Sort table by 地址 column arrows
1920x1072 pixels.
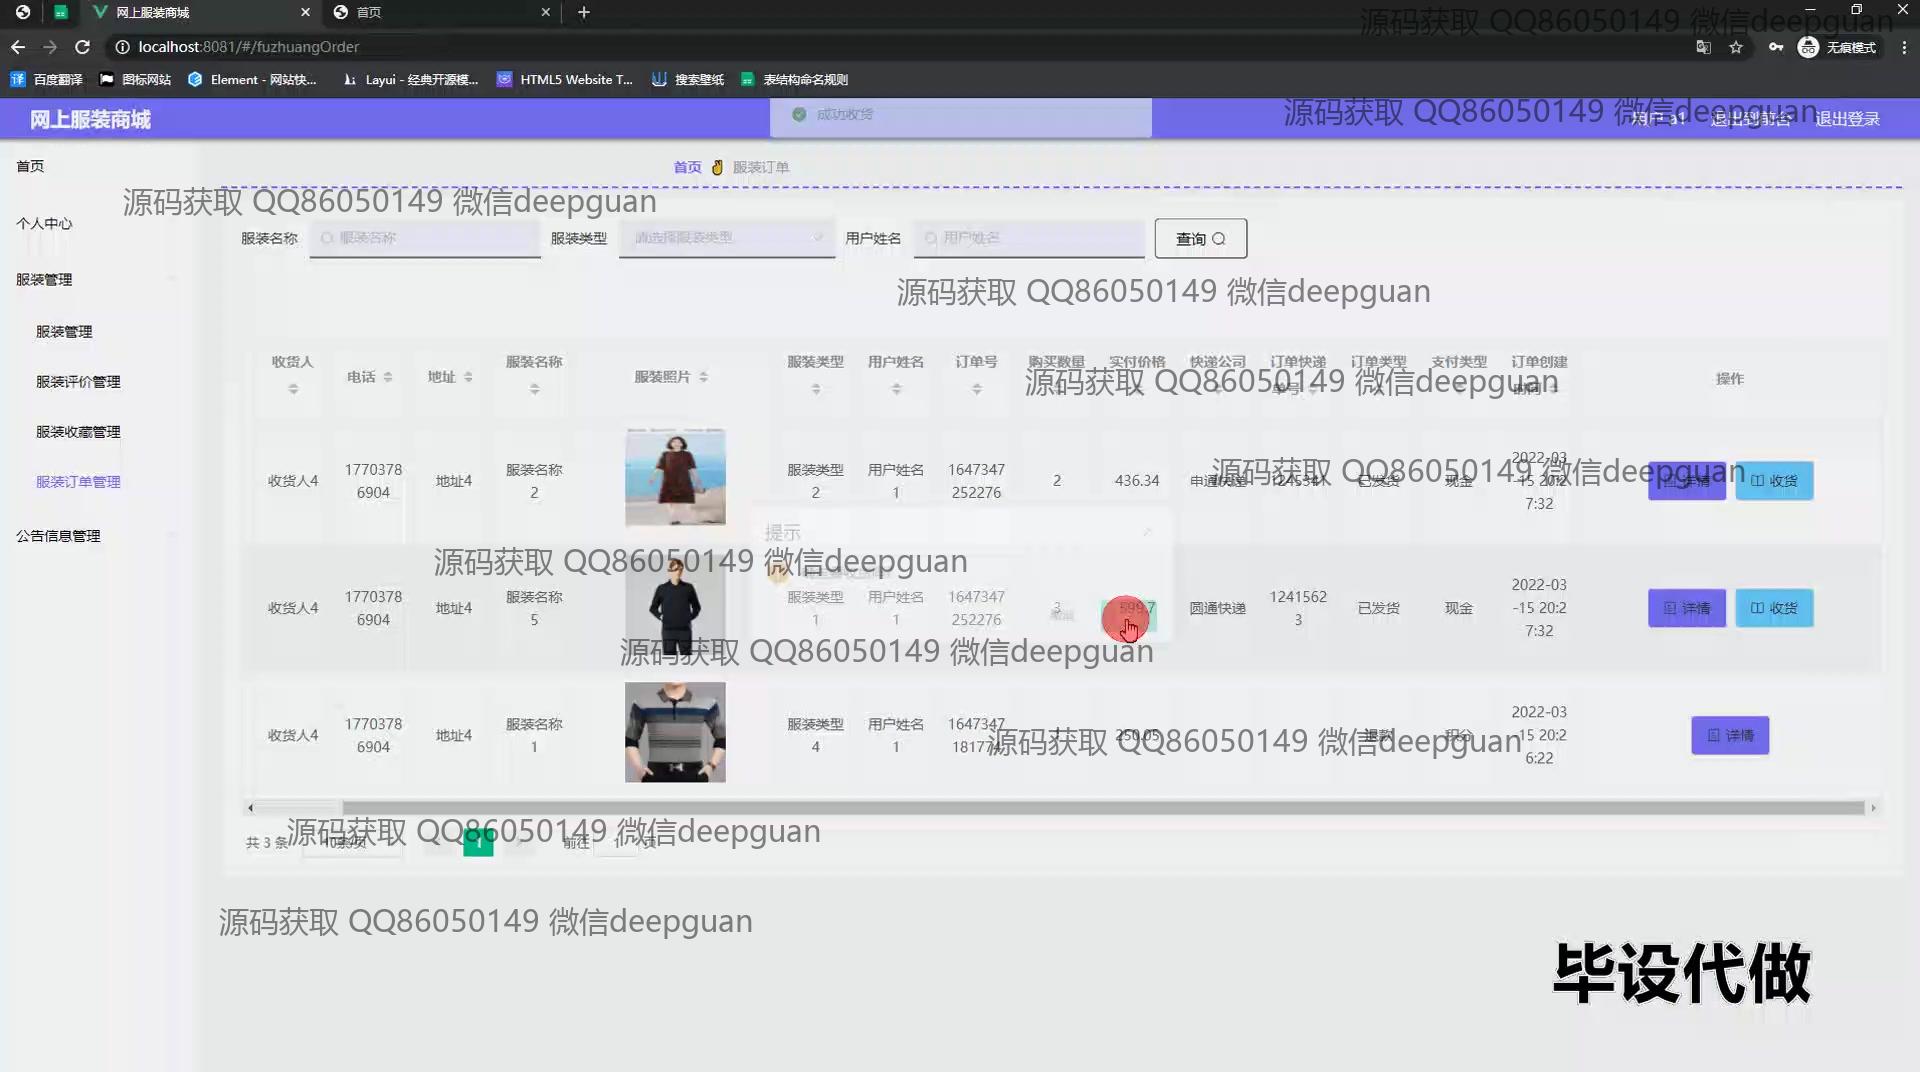tap(468, 377)
